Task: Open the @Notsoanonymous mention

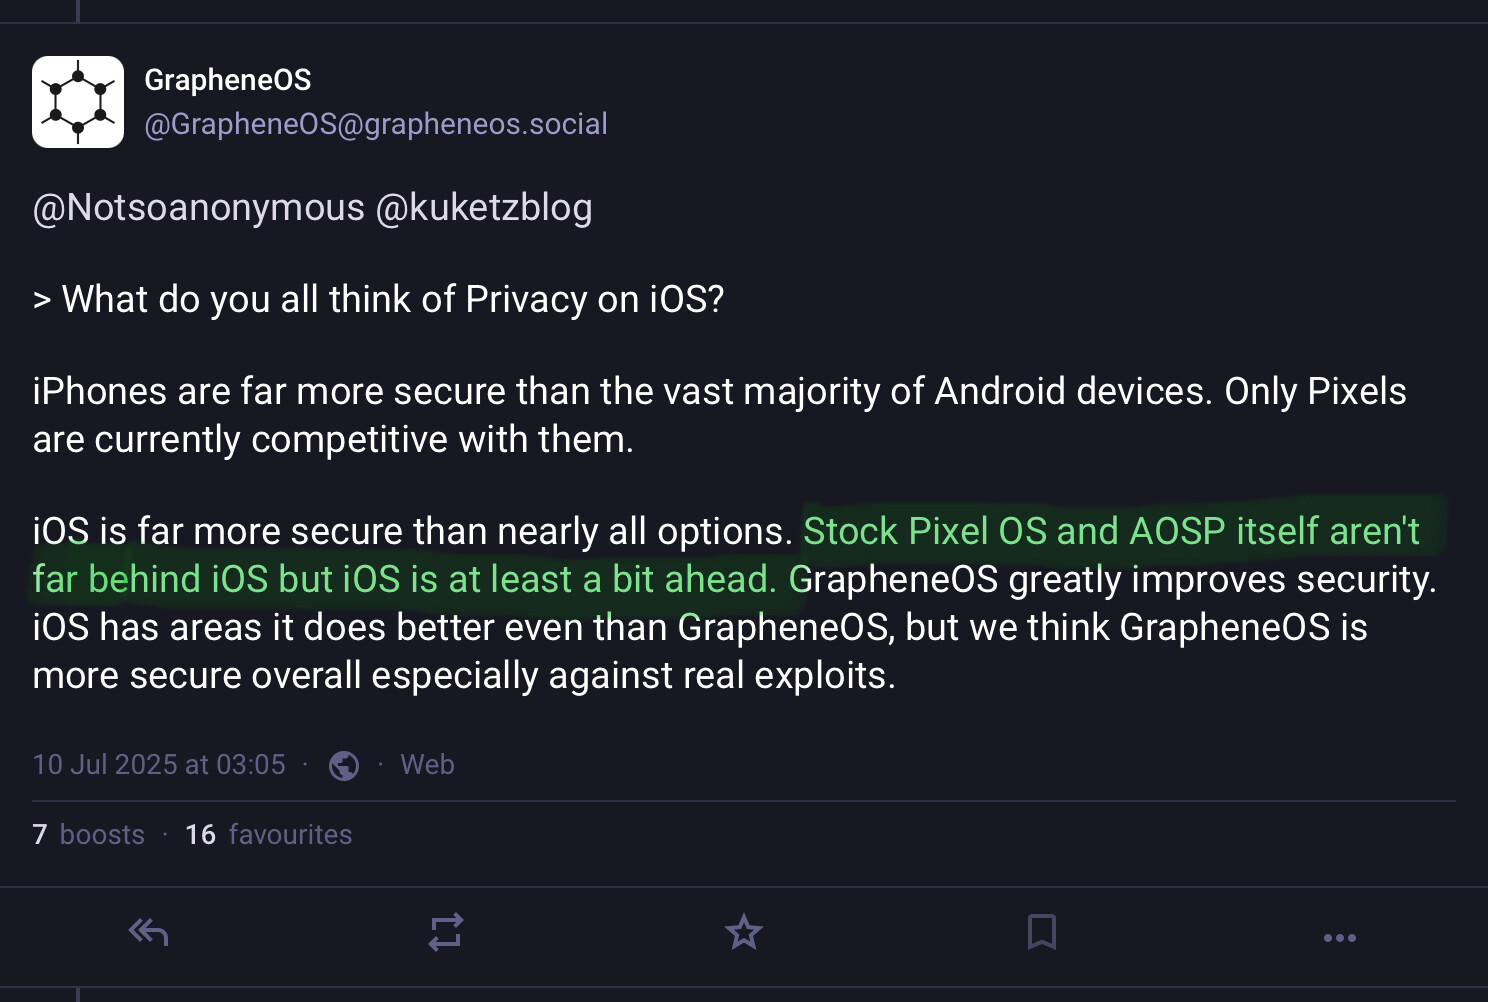Action: pos(198,208)
